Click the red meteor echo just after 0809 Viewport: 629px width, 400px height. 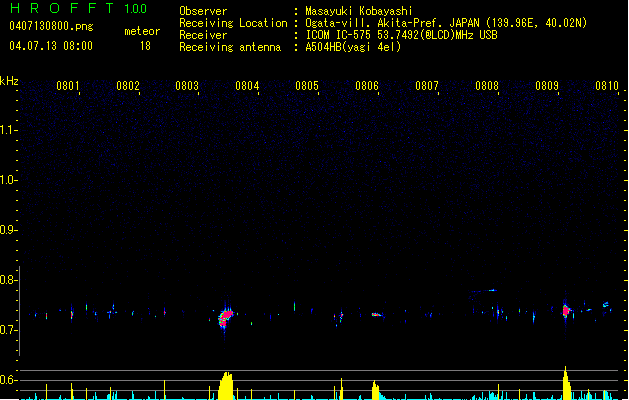pyautogui.click(x=566, y=311)
